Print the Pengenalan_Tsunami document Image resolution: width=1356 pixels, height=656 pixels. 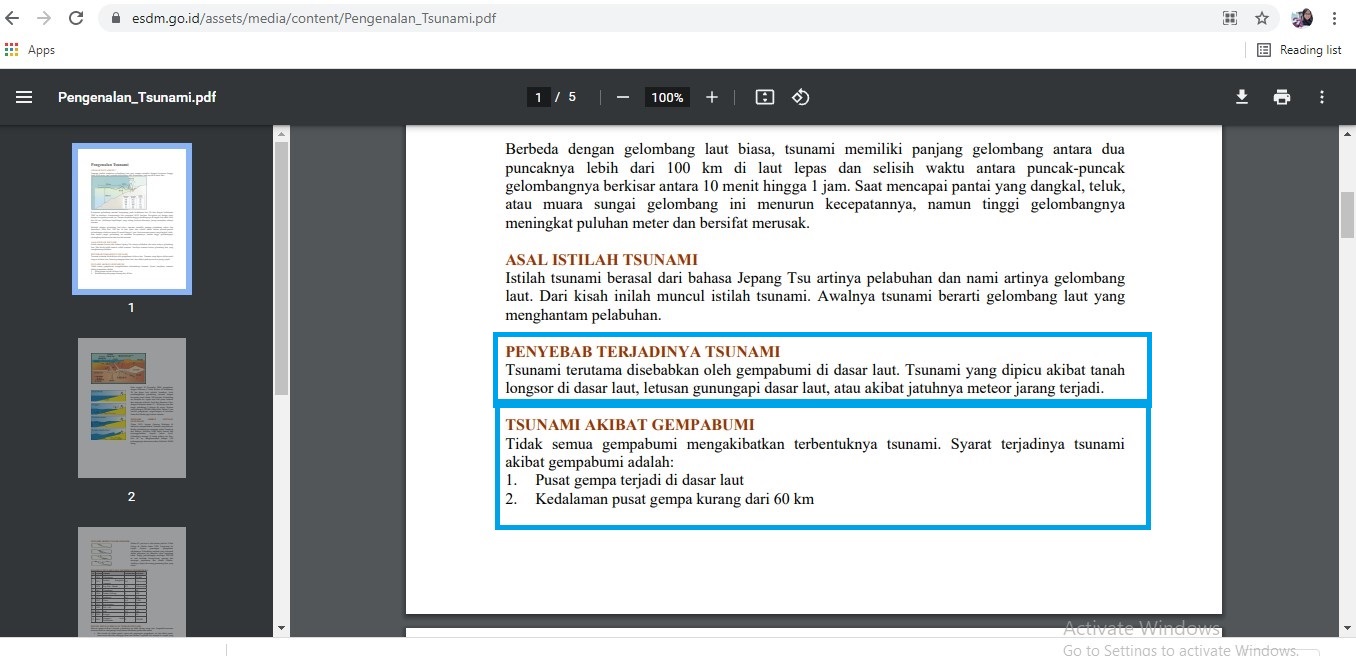pyautogui.click(x=1282, y=97)
